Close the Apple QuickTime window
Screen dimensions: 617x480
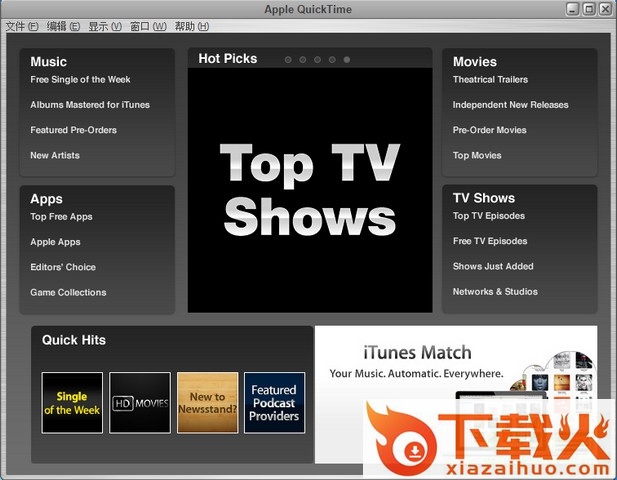605,9
